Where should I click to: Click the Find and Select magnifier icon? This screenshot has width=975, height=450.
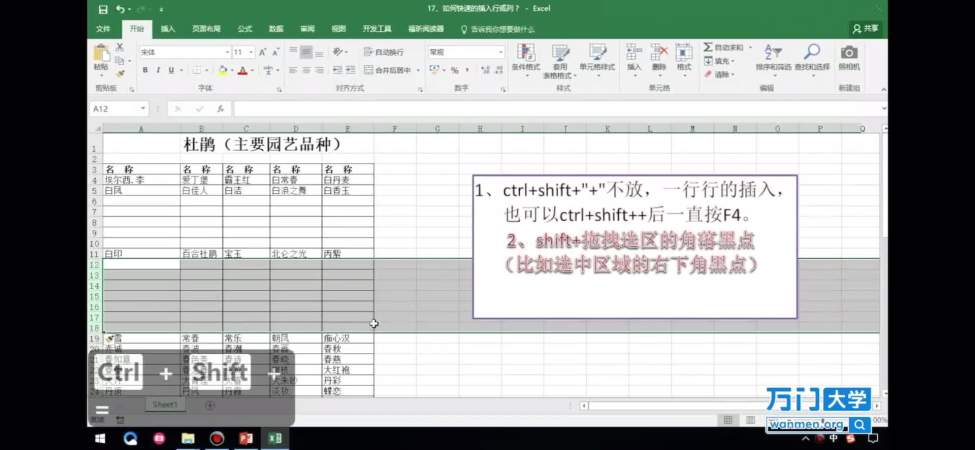pos(811,52)
